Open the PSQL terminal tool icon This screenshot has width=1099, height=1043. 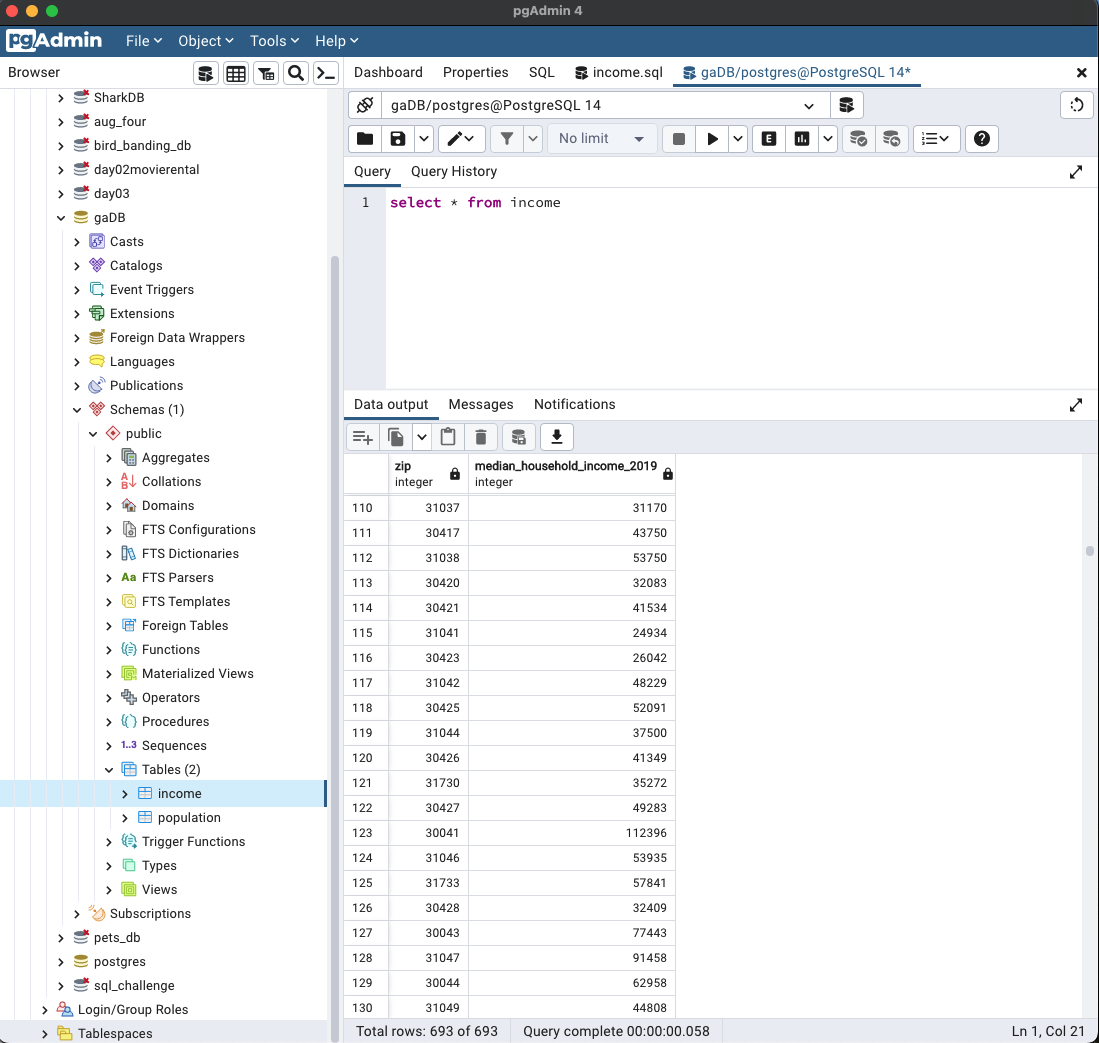[x=326, y=72]
